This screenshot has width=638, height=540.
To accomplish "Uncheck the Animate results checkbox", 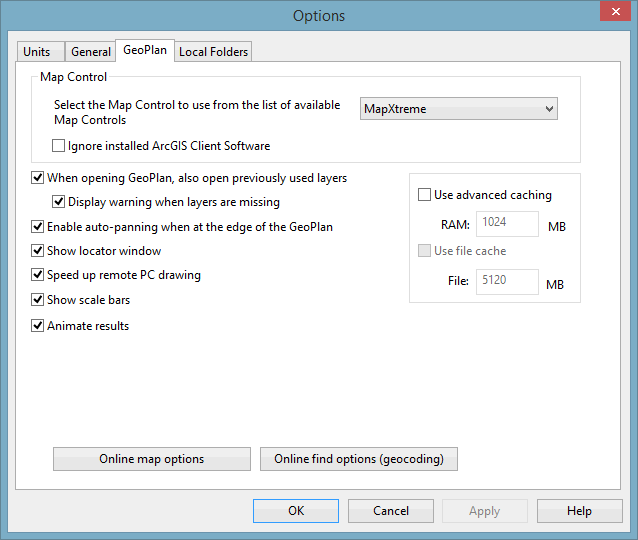I will (38, 326).
